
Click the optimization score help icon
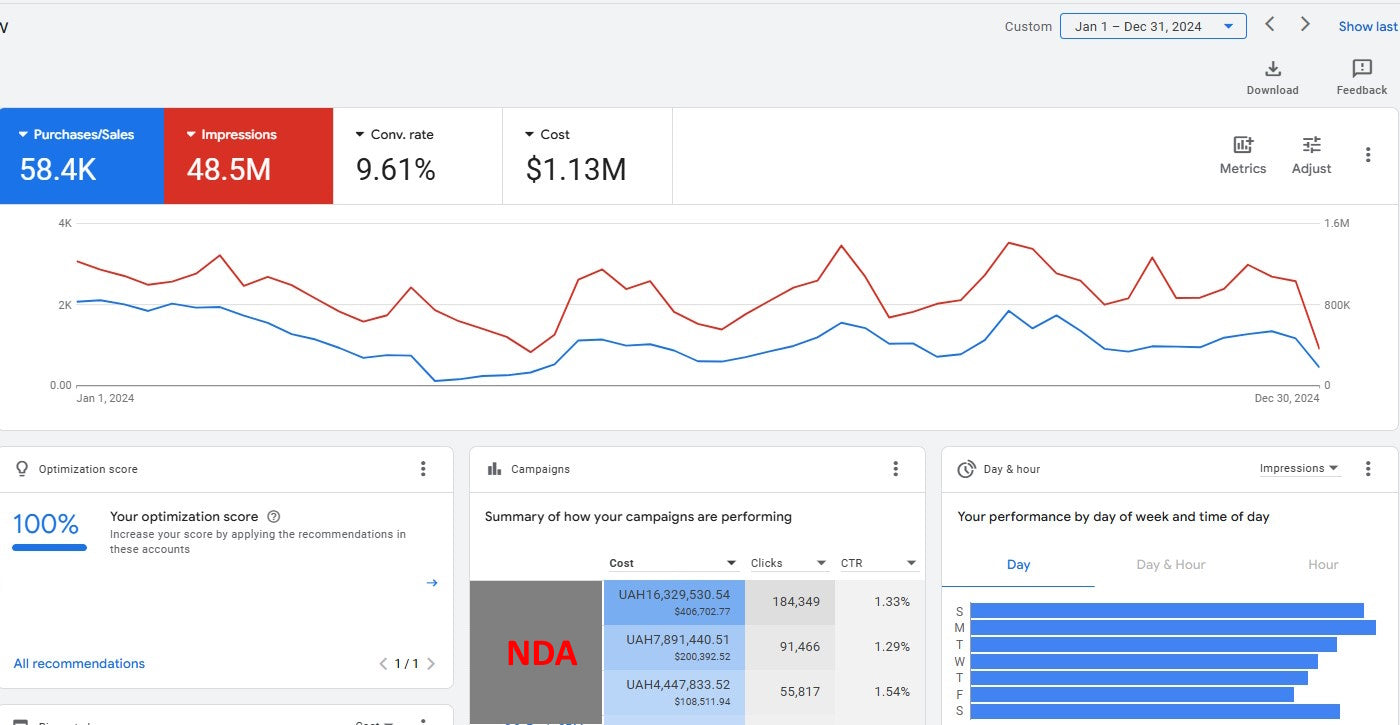tap(274, 517)
